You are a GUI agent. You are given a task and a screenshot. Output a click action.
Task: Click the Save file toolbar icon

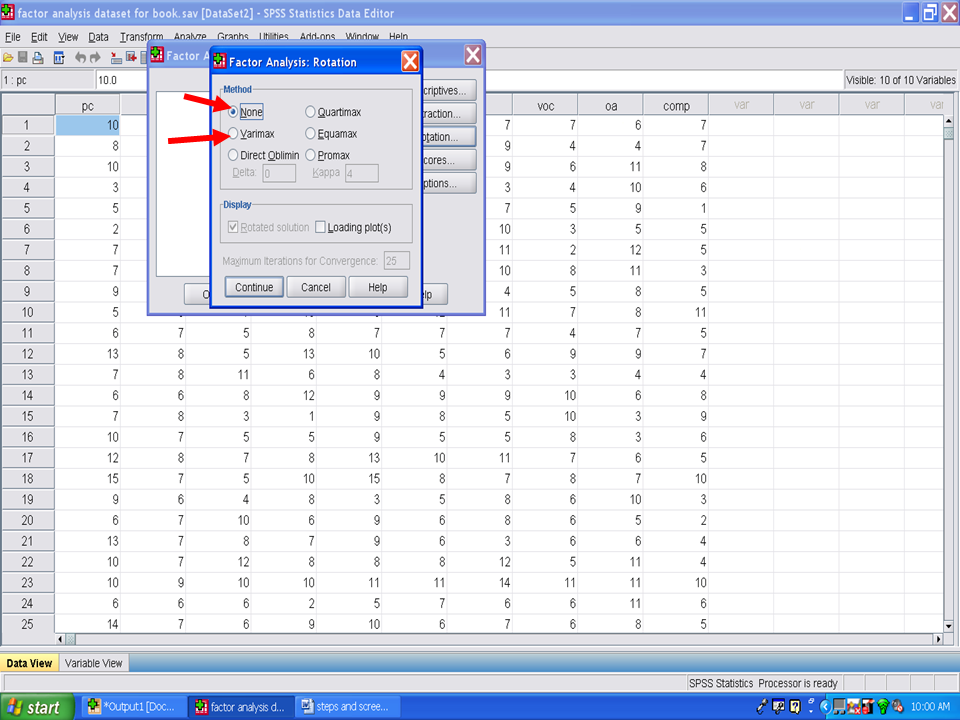point(23,57)
